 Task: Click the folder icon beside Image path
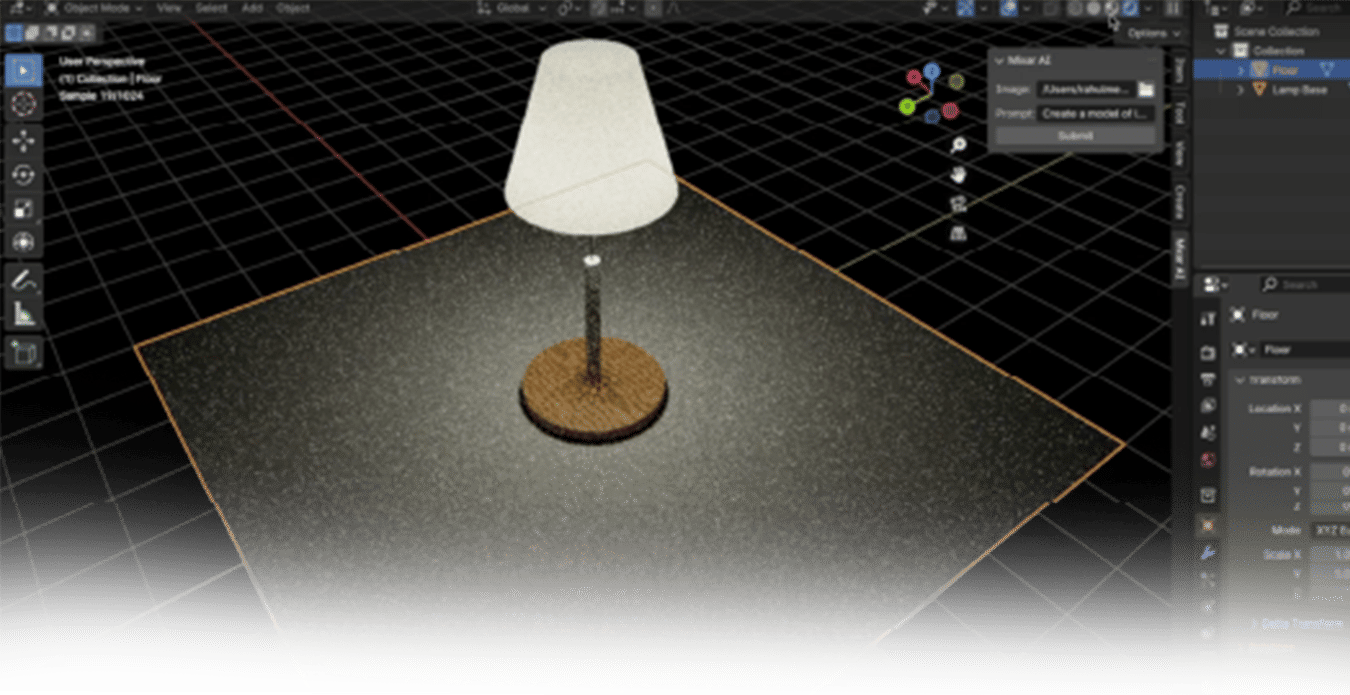pyautogui.click(x=1146, y=89)
